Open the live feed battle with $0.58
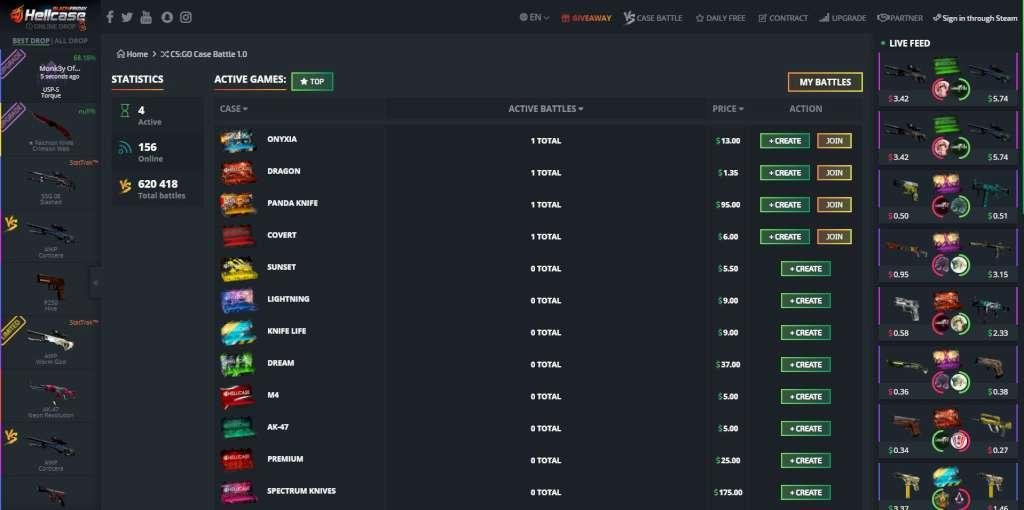Viewport: 1024px width, 510px height. pos(949,314)
